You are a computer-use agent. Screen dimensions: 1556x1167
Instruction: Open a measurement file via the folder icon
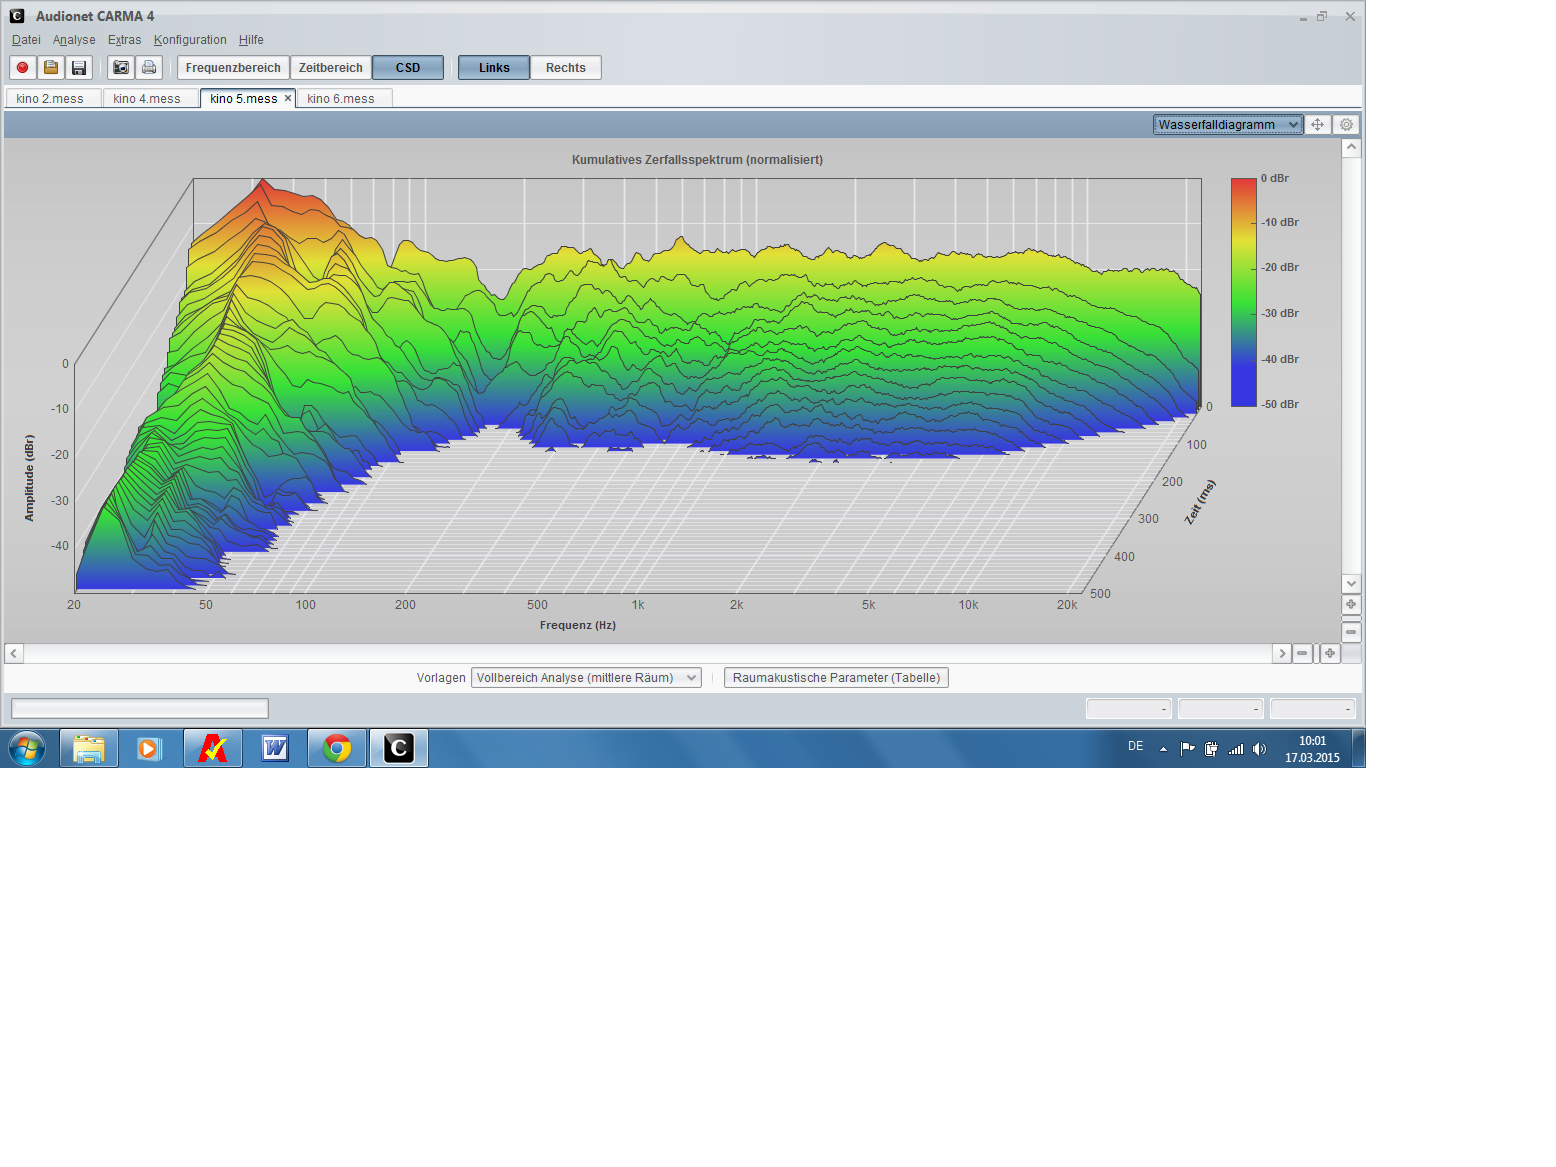pos(51,68)
